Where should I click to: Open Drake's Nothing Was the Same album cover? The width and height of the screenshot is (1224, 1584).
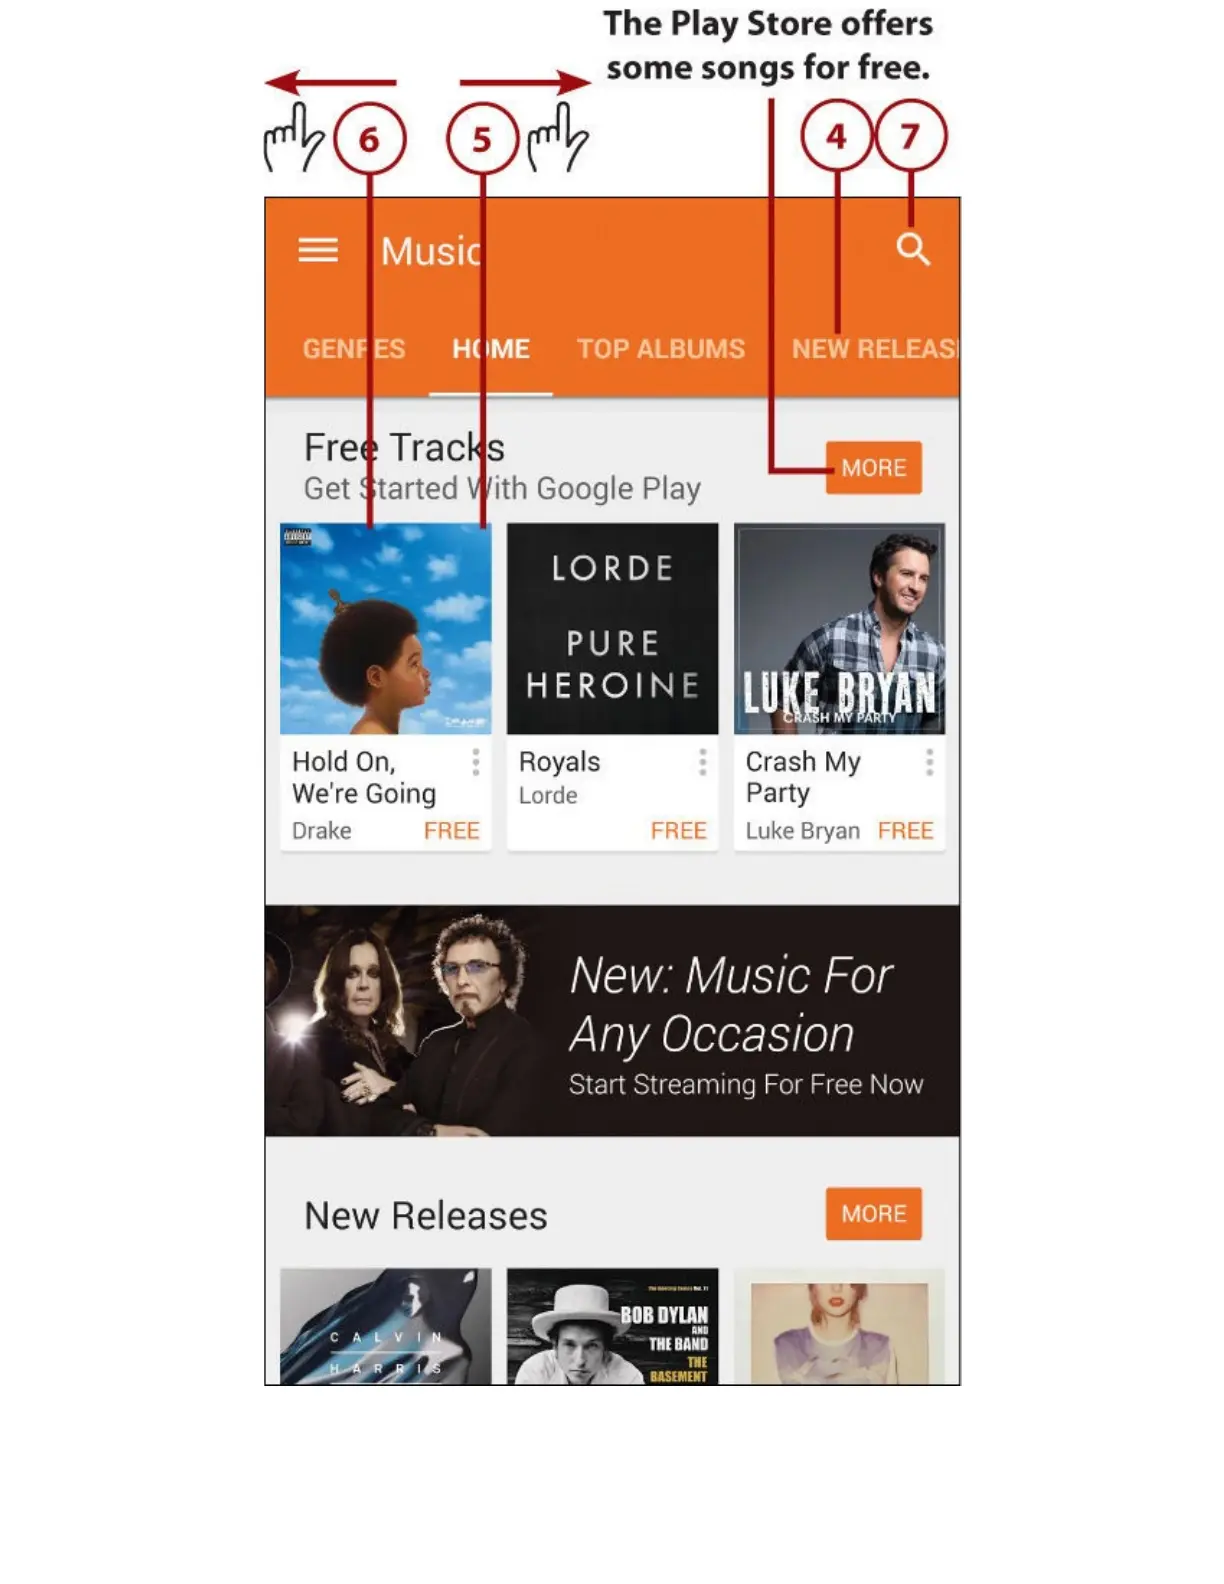click(x=386, y=629)
